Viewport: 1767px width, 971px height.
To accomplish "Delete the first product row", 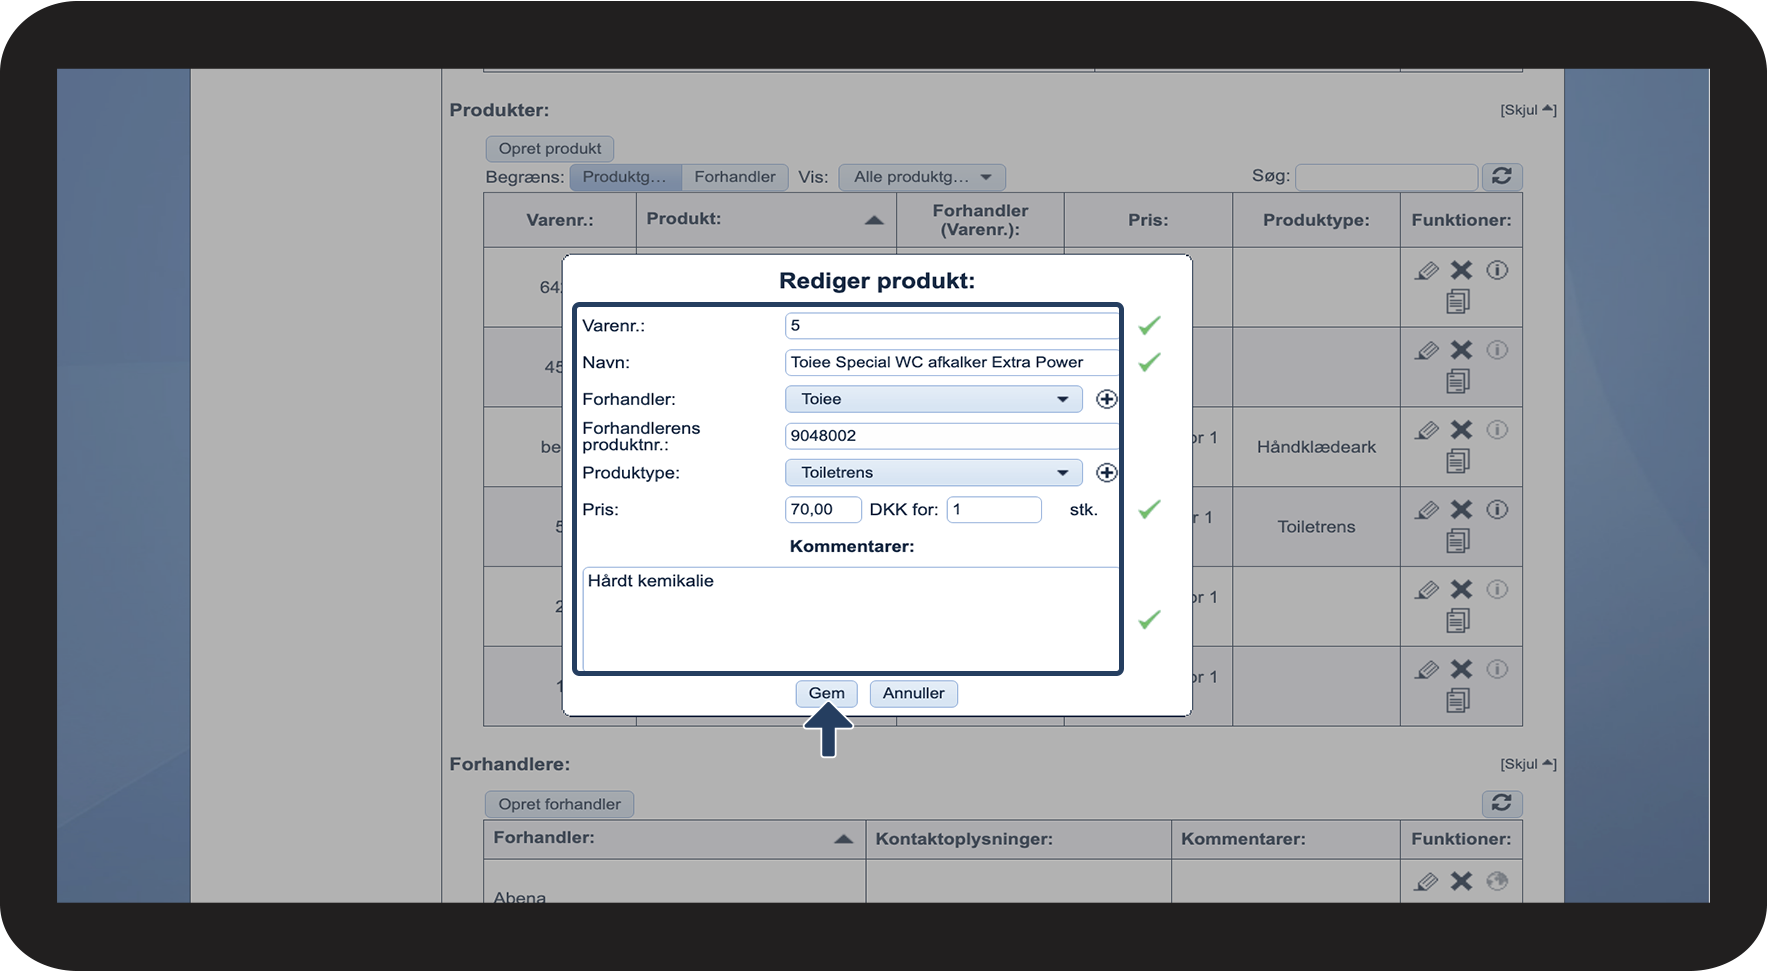I will click(1462, 270).
